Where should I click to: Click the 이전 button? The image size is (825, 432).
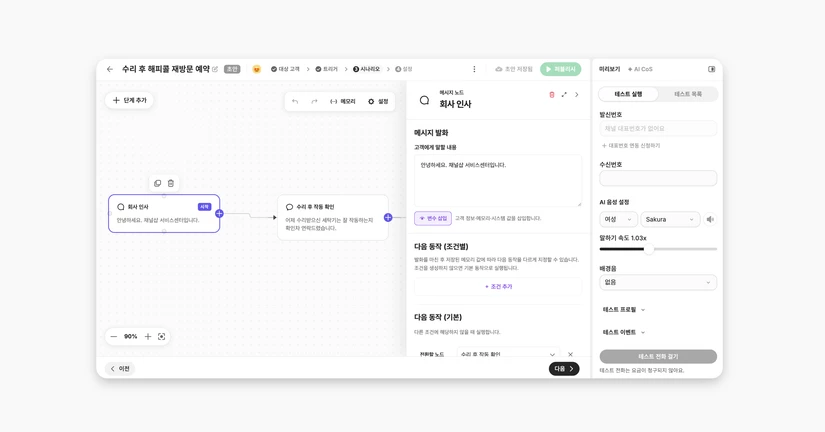120,369
